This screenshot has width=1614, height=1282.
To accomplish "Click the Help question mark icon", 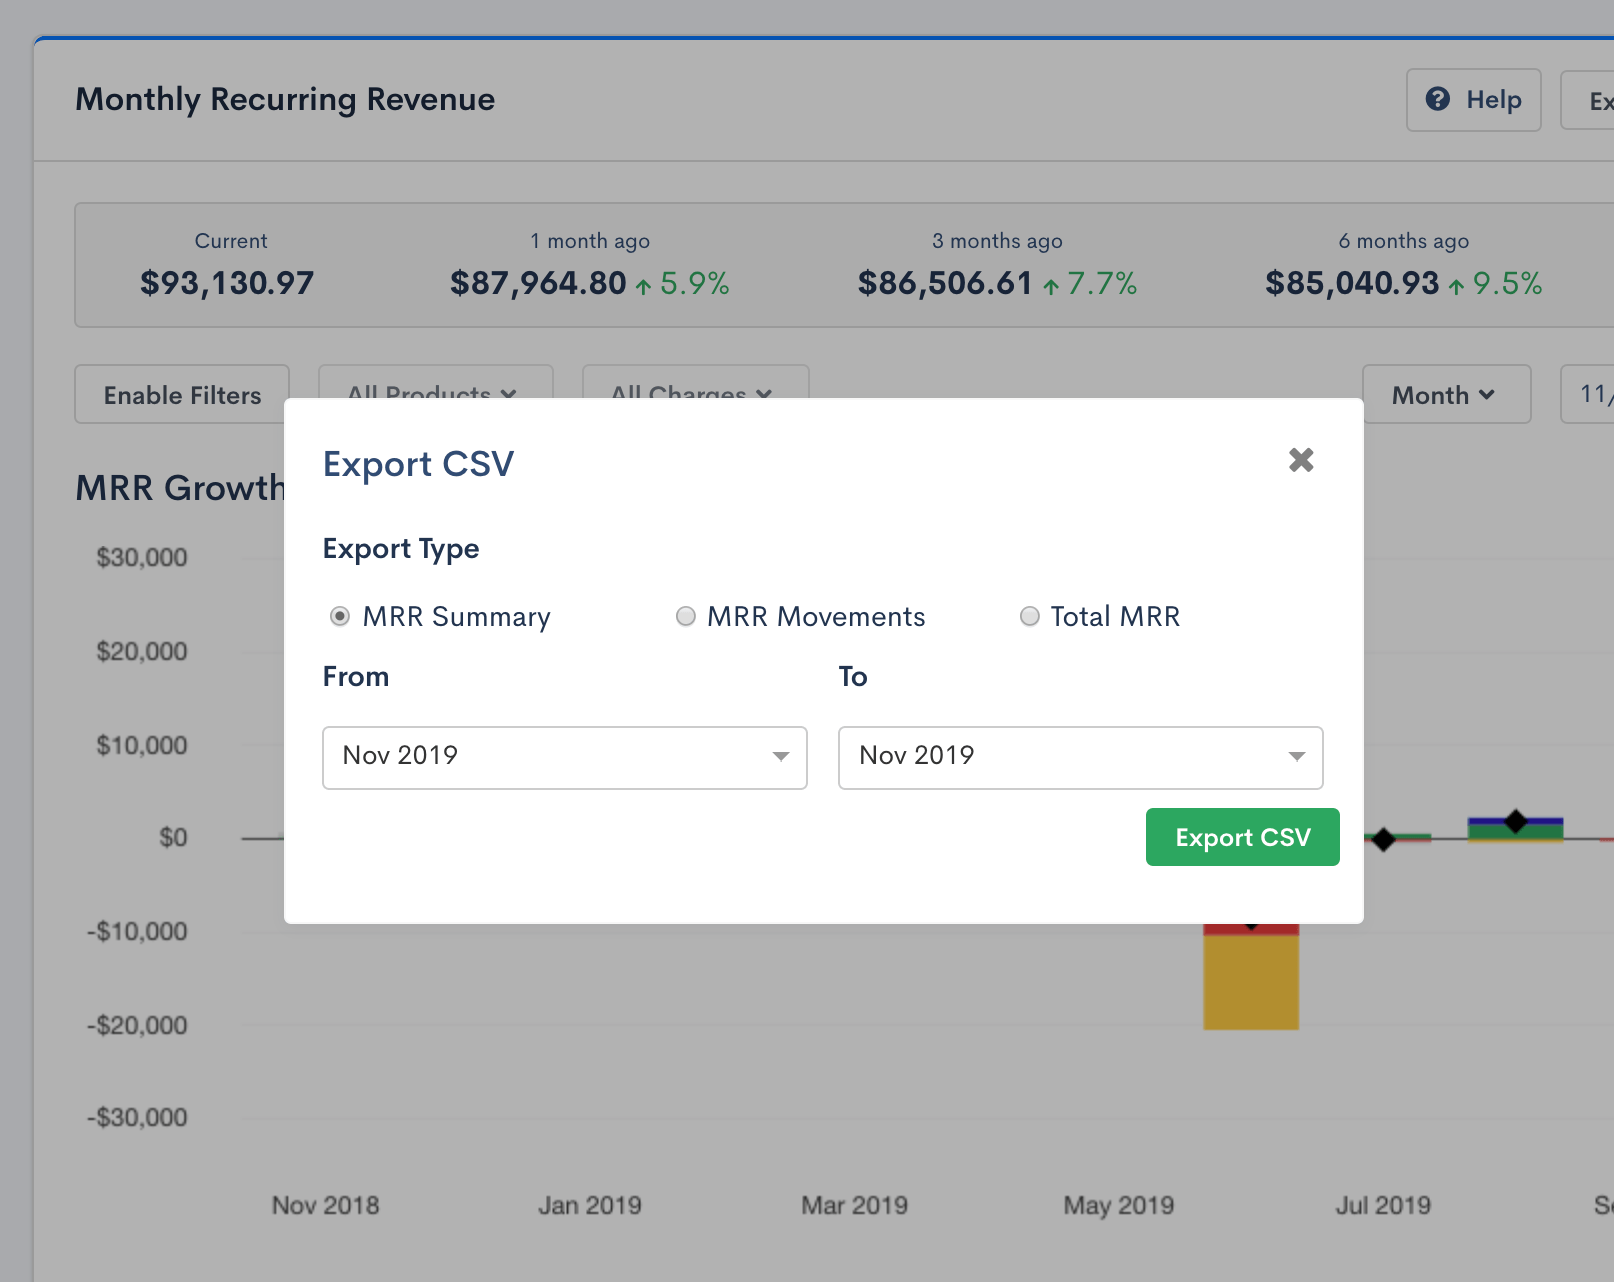I will (1438, 99).
